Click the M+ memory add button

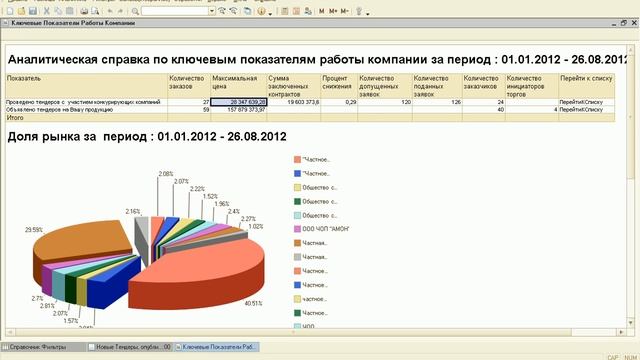[x=333, y=11]
